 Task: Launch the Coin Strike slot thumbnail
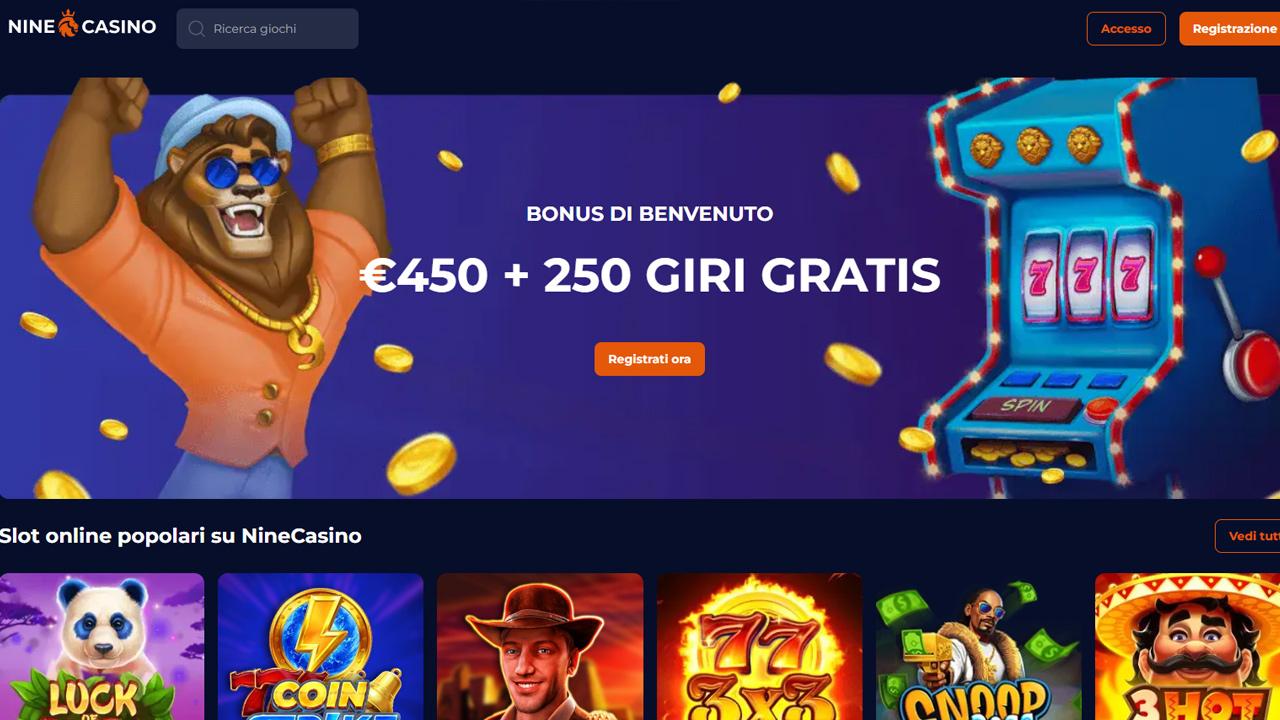pyautogui.click(x=321, y=646)
